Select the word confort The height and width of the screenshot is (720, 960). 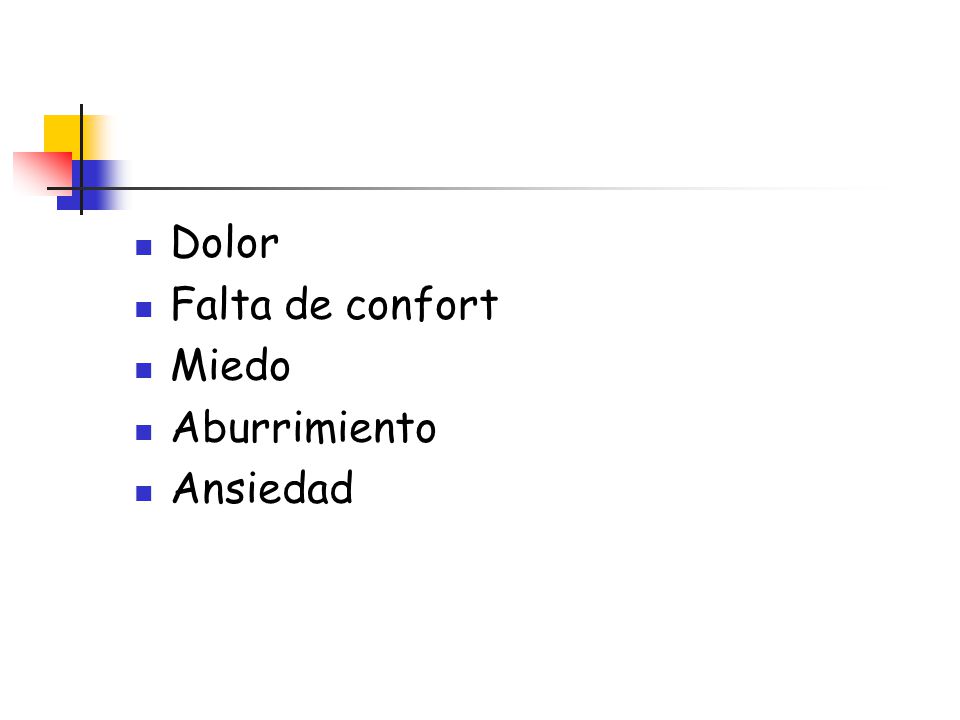pos(422,304)
